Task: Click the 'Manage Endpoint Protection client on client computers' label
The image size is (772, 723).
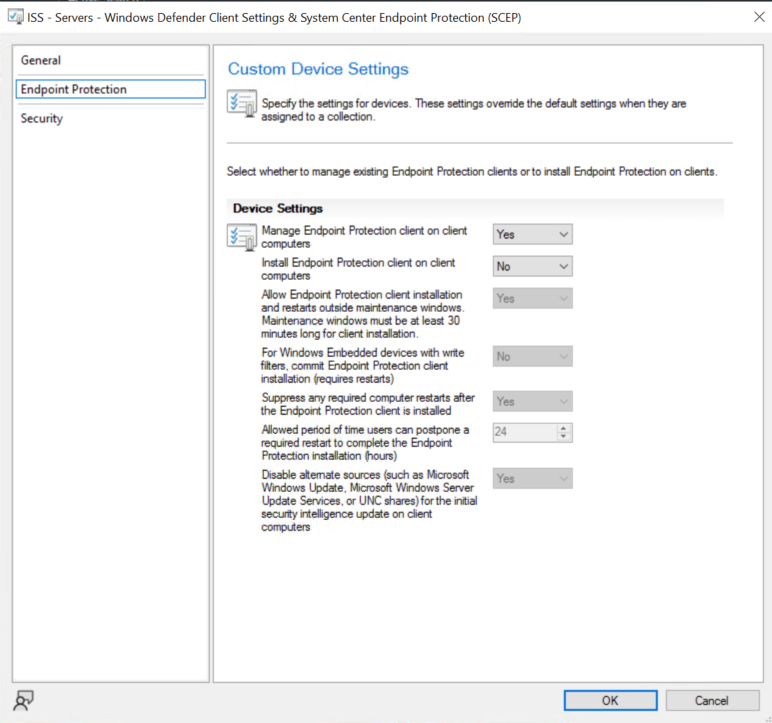Action: coord(364,237)
